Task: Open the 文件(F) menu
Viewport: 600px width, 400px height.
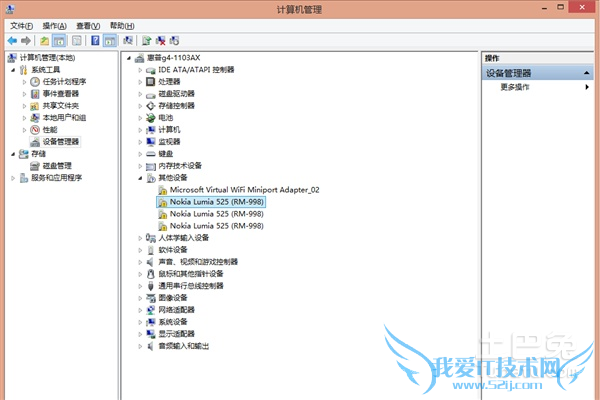Action: click(x=21, y=26)
